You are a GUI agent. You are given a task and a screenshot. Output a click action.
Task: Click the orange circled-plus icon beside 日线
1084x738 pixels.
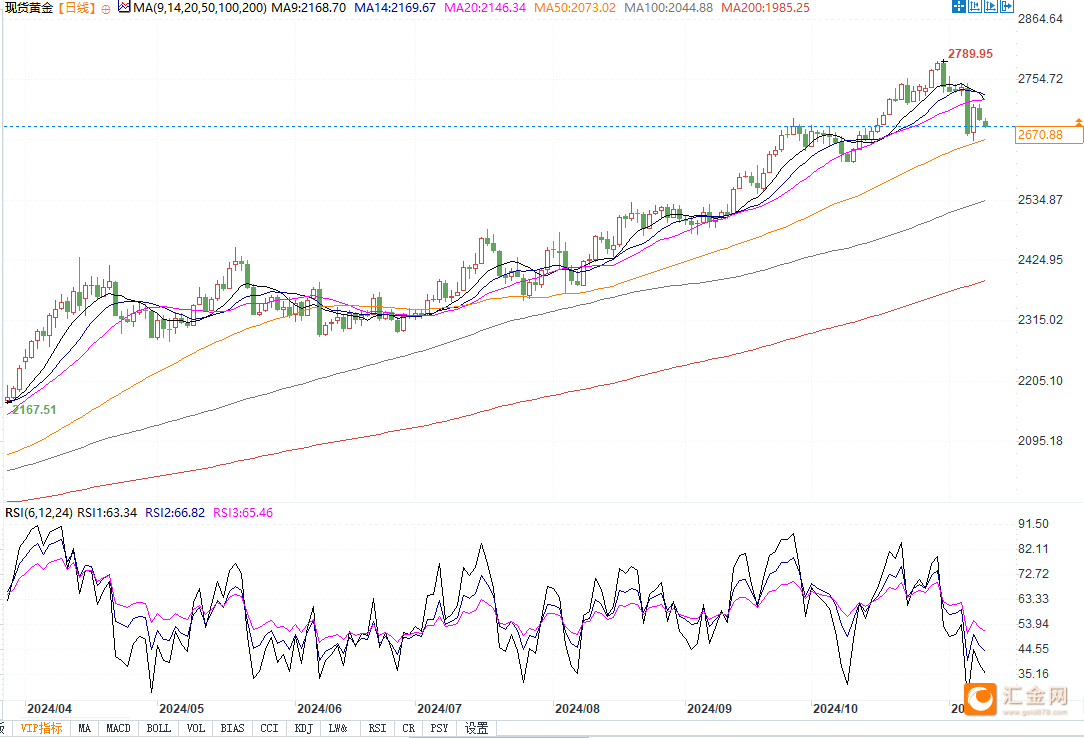pos(107,8)
